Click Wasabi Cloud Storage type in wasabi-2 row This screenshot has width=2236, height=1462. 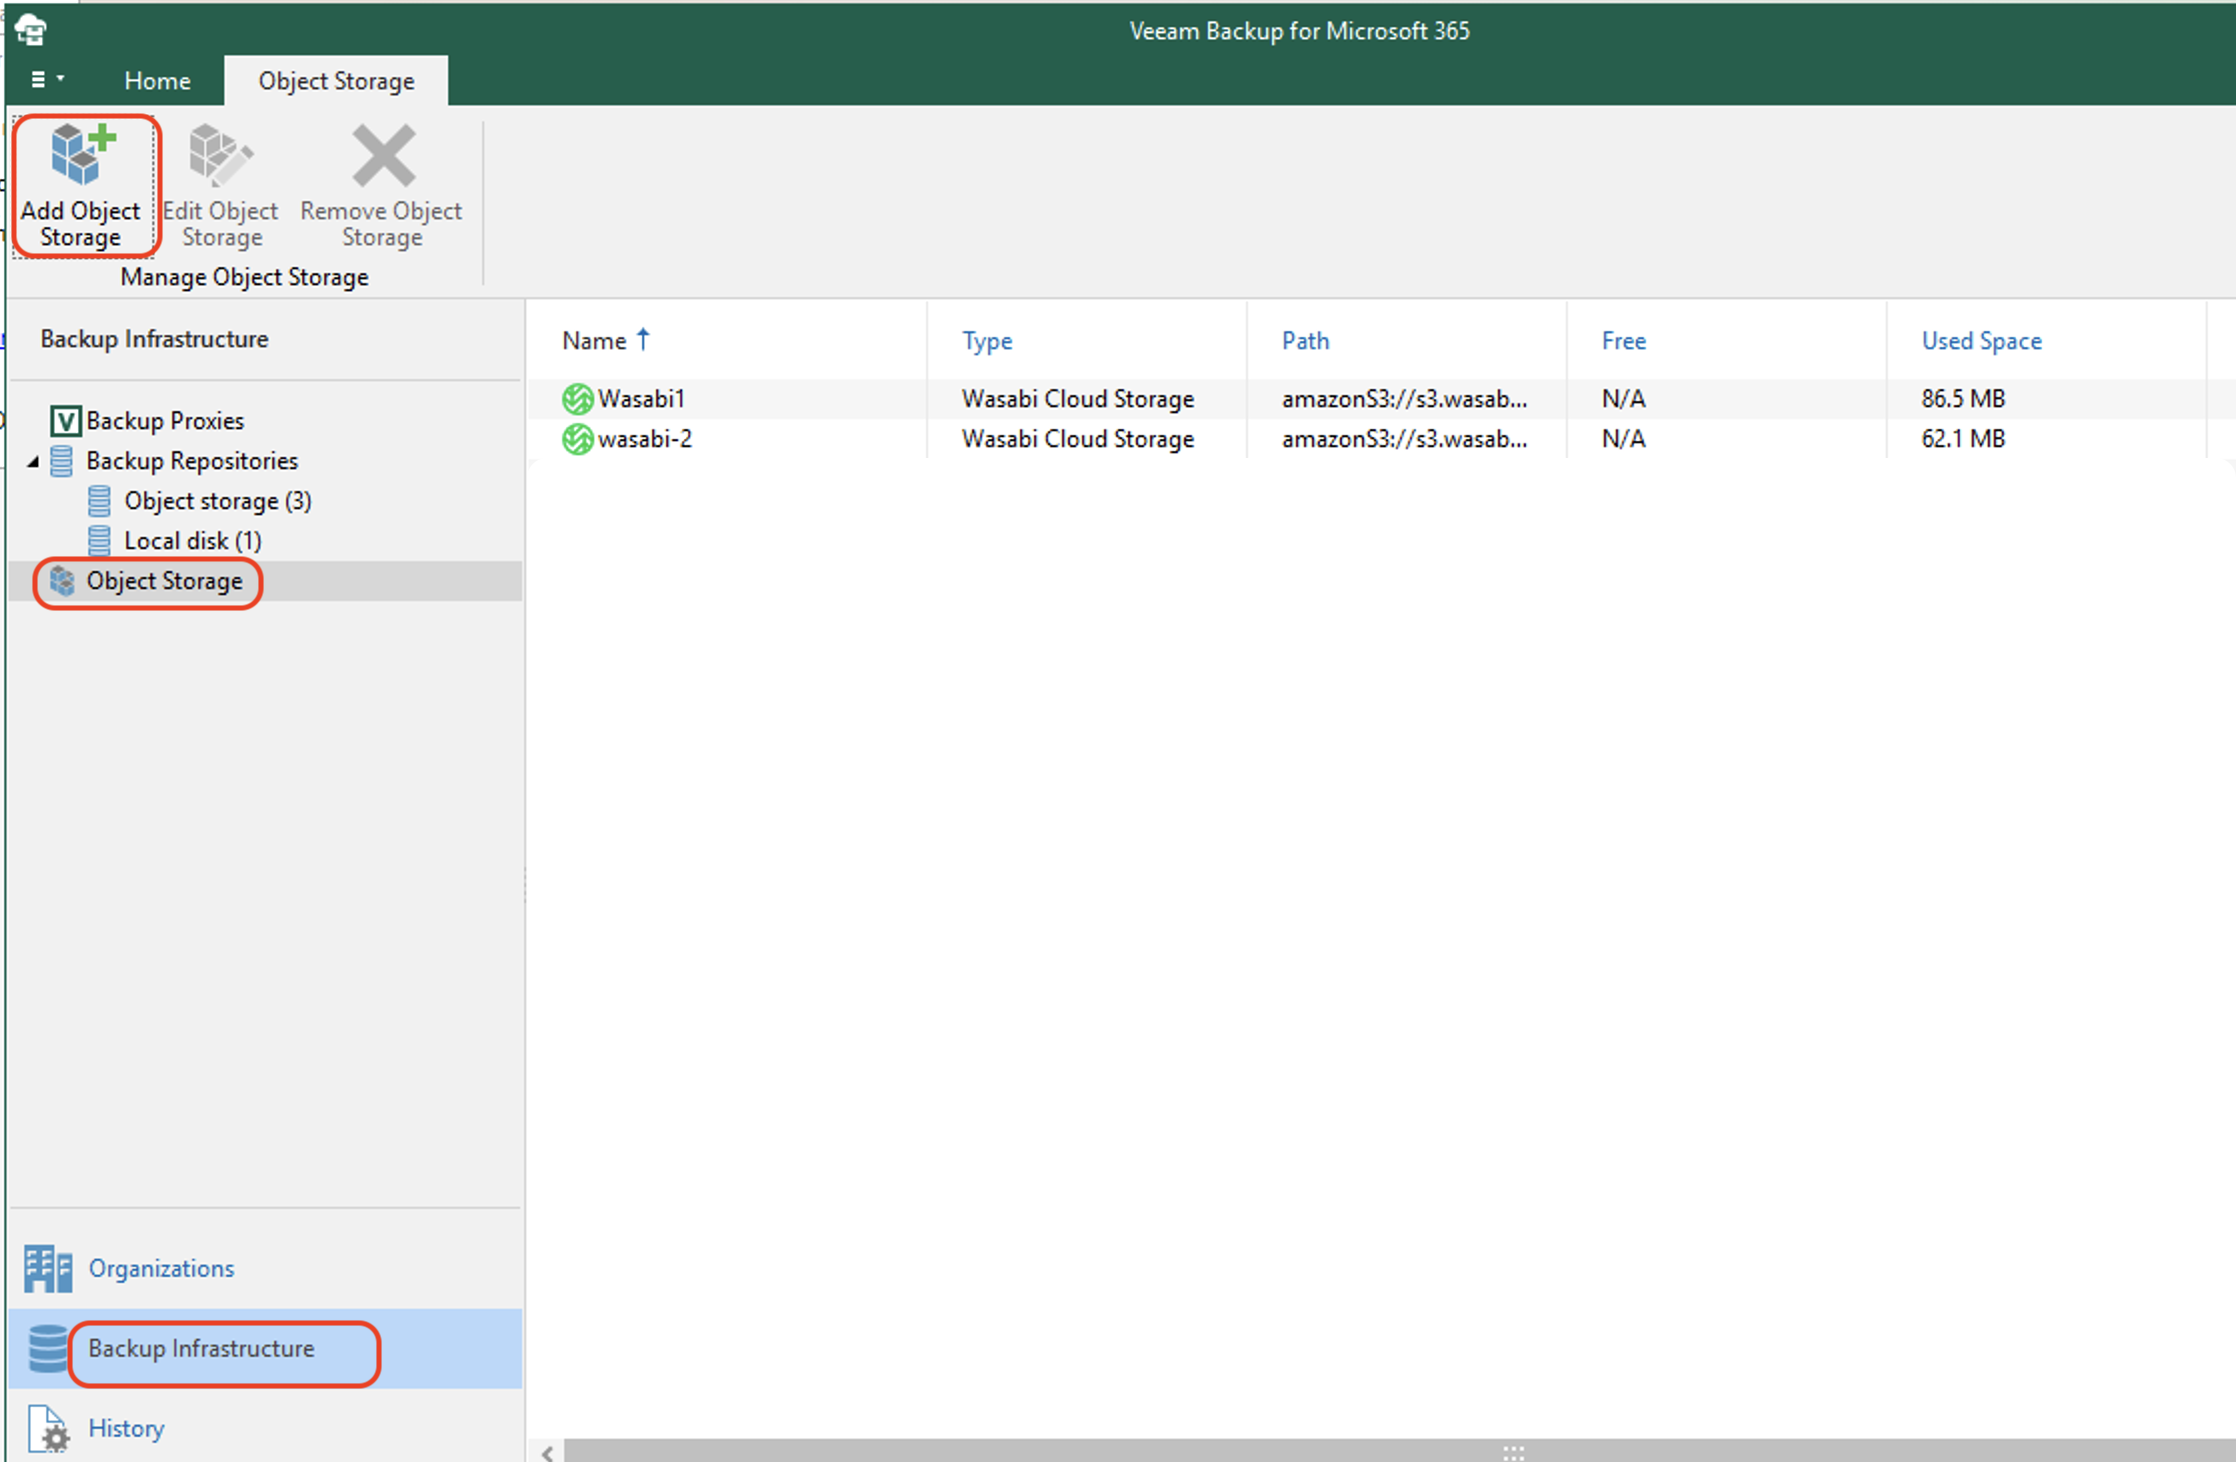[x=1078, y=439]
